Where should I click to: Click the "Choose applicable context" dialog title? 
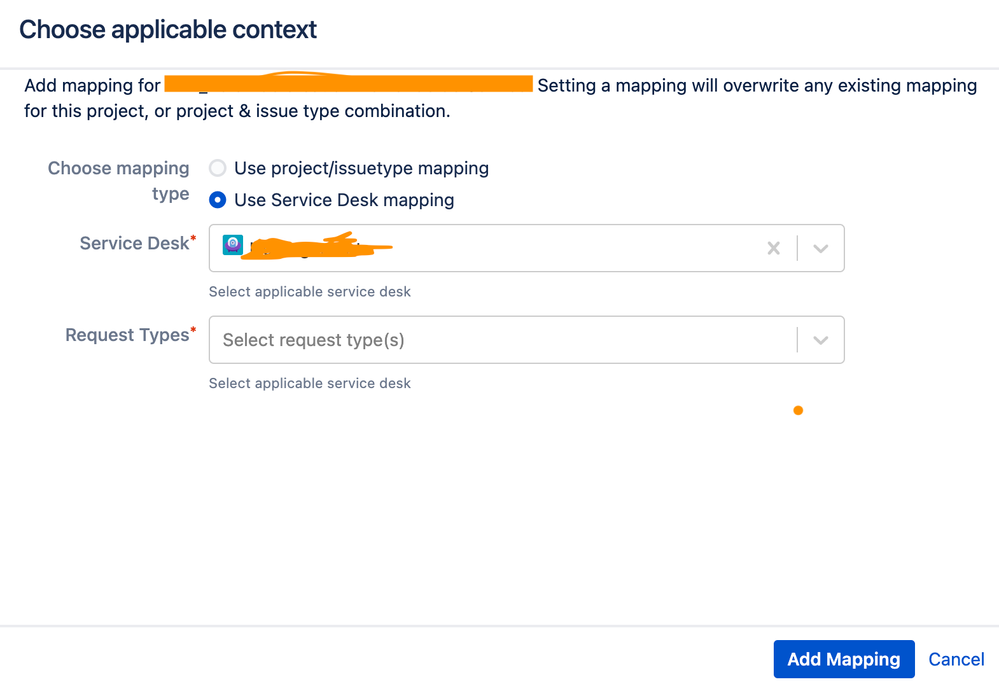point(168,30)
